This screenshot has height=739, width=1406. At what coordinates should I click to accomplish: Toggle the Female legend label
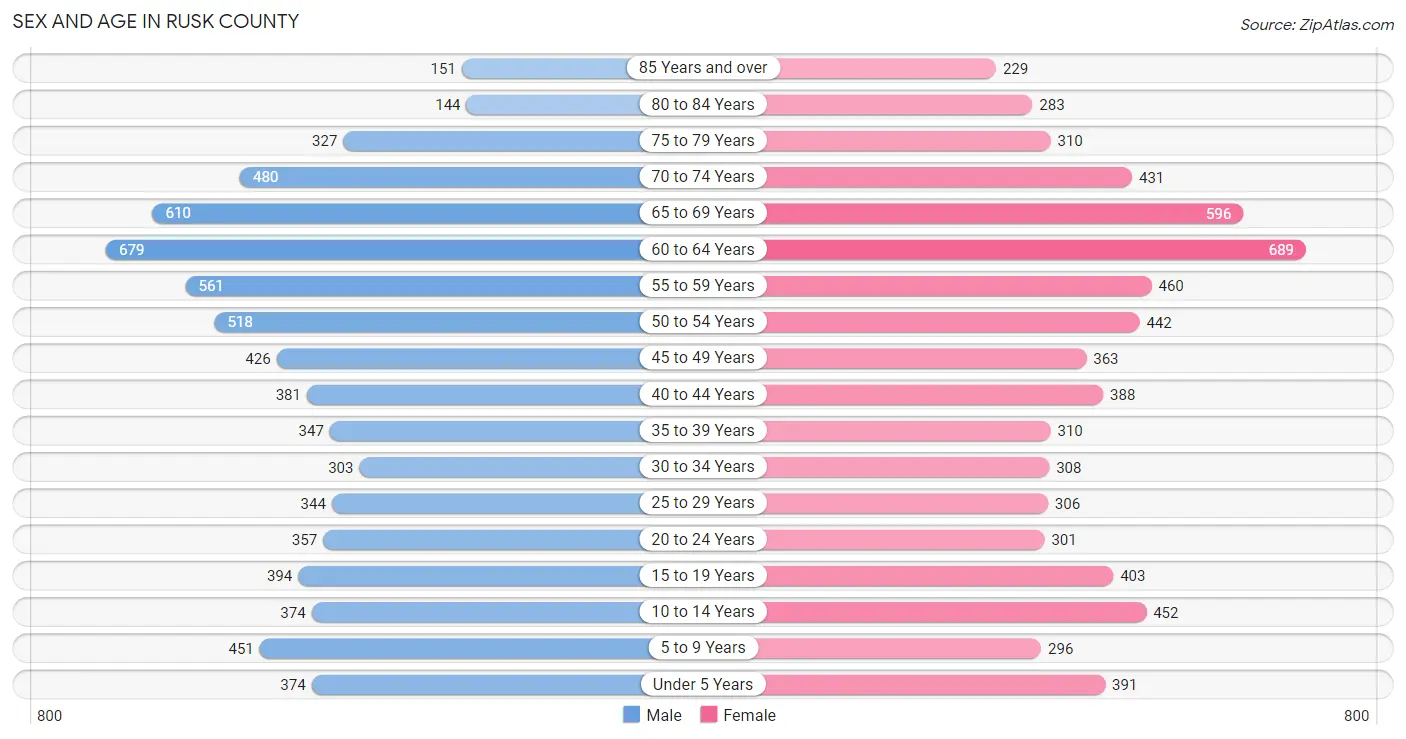(x=750, y=715)
